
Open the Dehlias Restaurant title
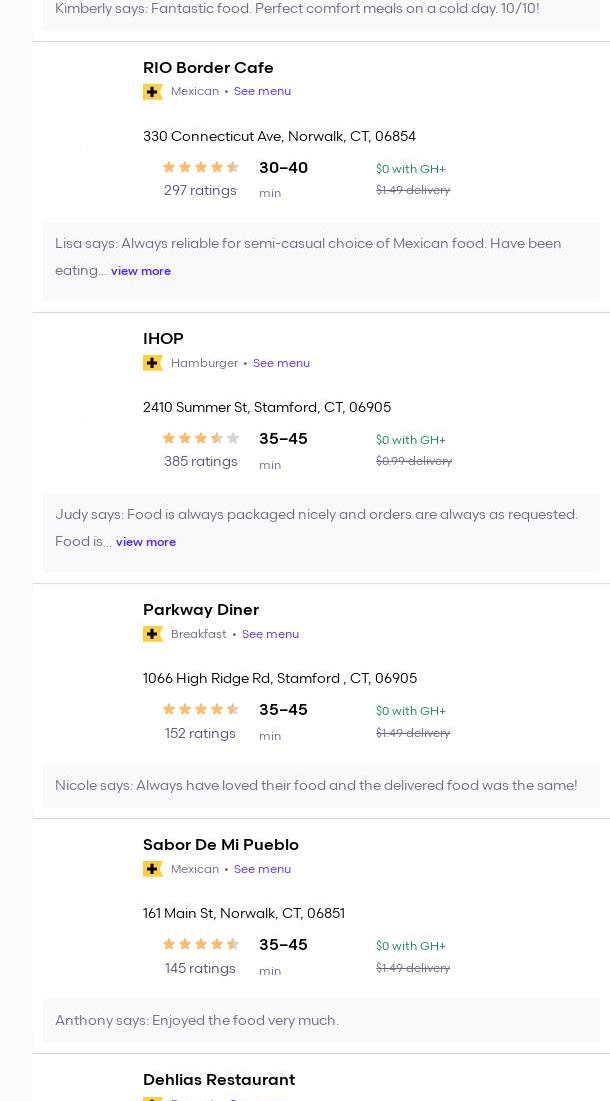(219, 1080)
